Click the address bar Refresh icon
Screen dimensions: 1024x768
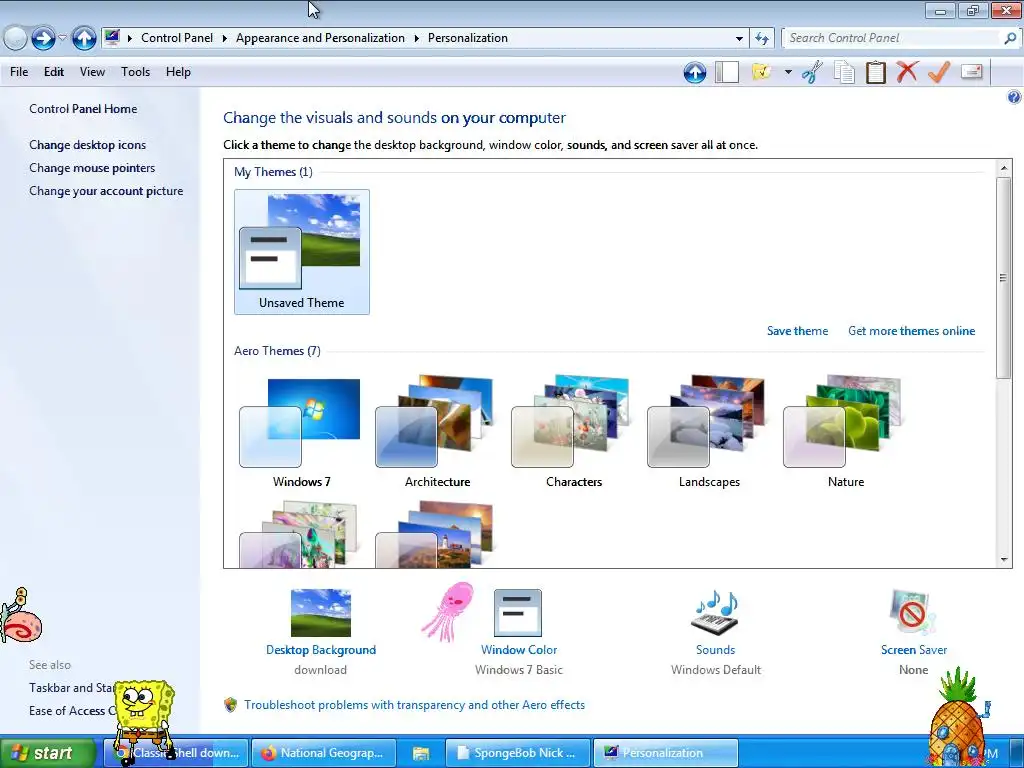point(762,39)
